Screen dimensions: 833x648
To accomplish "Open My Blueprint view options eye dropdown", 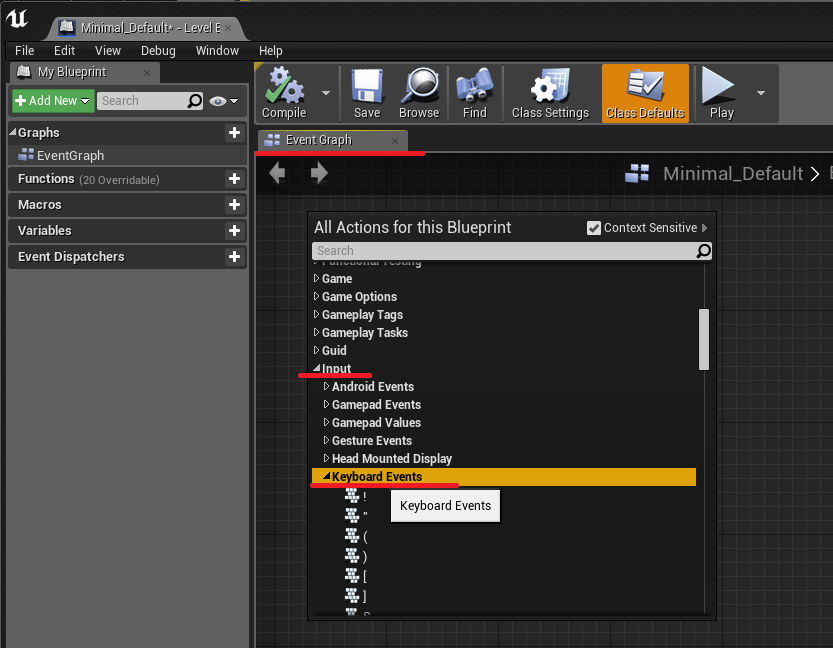I will [224, 100].
